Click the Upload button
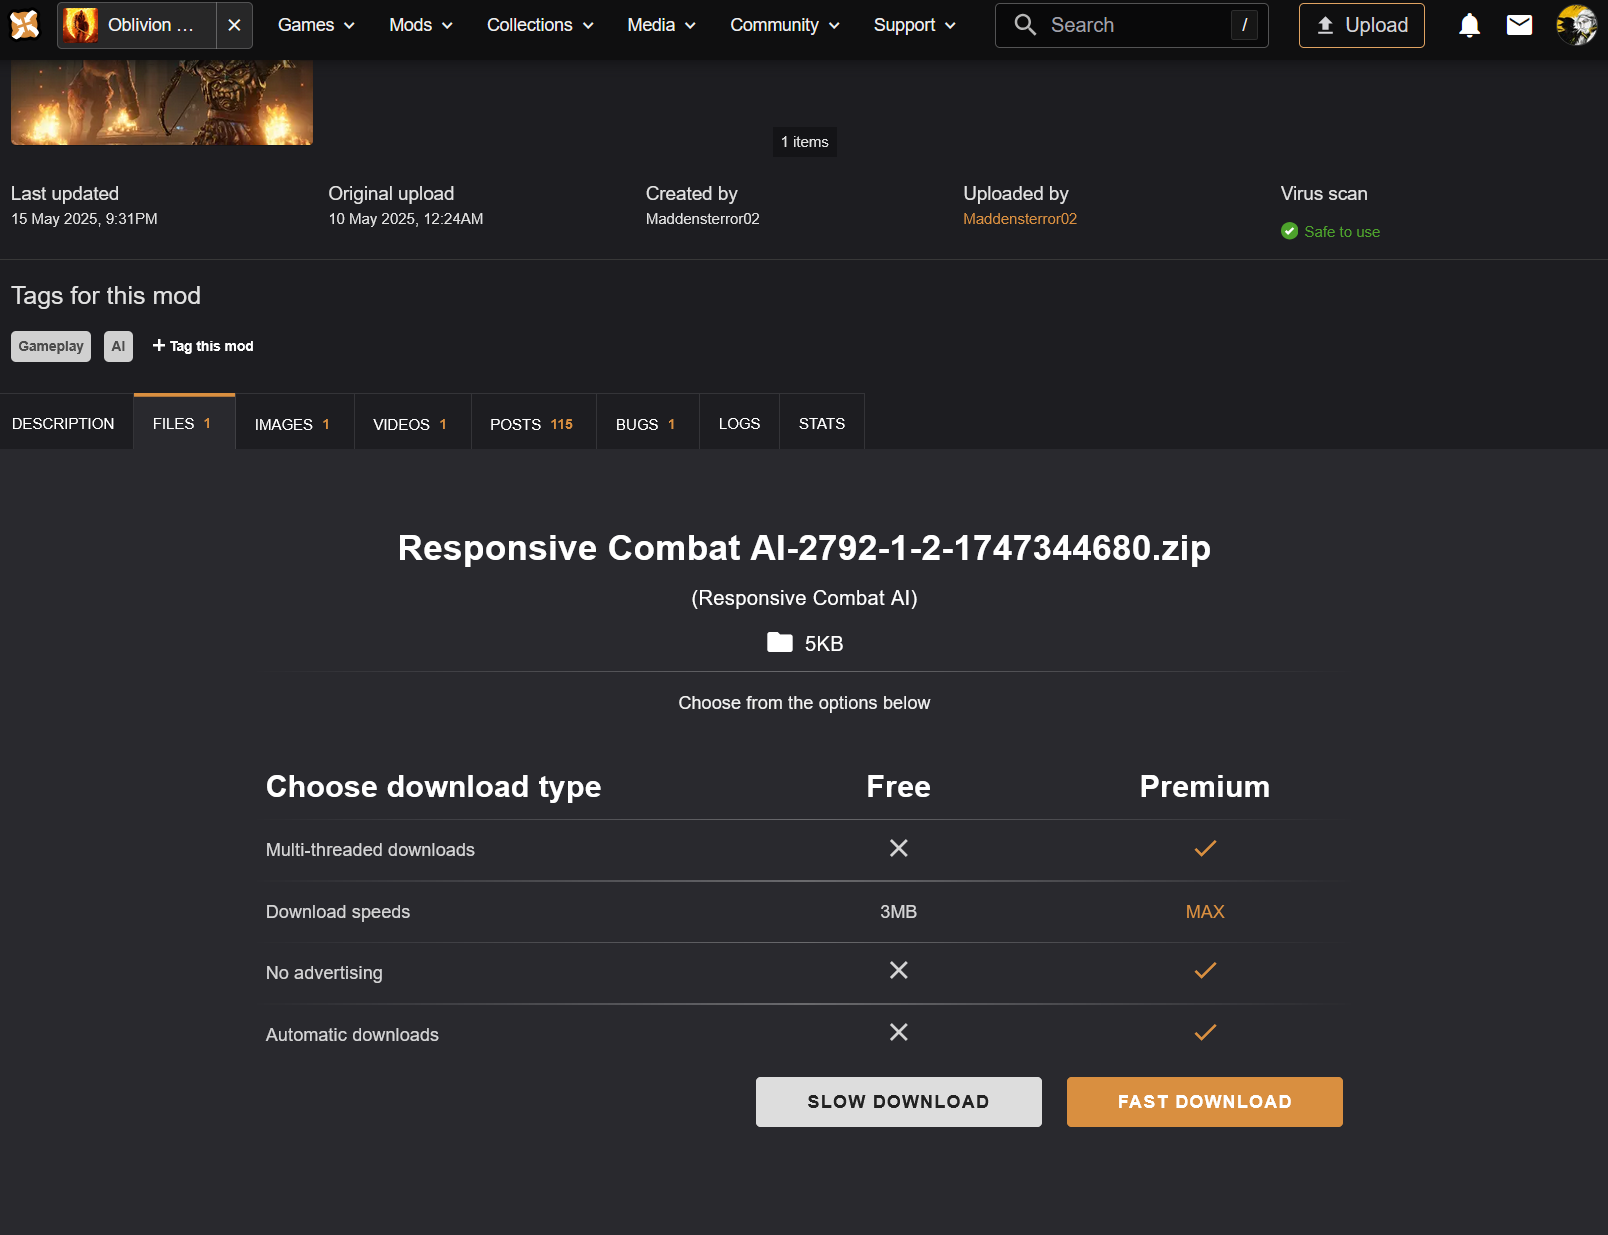 coord(1361,25)
